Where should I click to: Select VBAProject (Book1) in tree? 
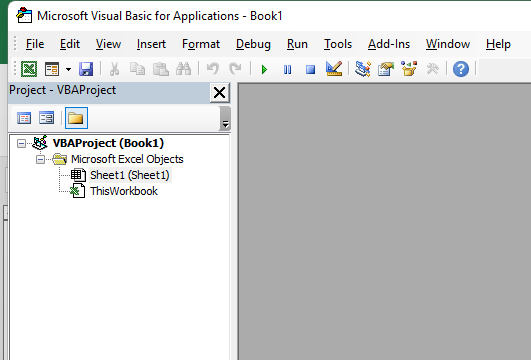(108, 143)
